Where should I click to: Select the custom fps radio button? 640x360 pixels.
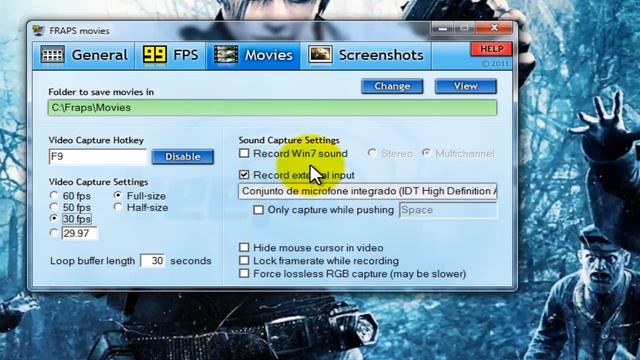pyautogui.click(x=54, y=233)
